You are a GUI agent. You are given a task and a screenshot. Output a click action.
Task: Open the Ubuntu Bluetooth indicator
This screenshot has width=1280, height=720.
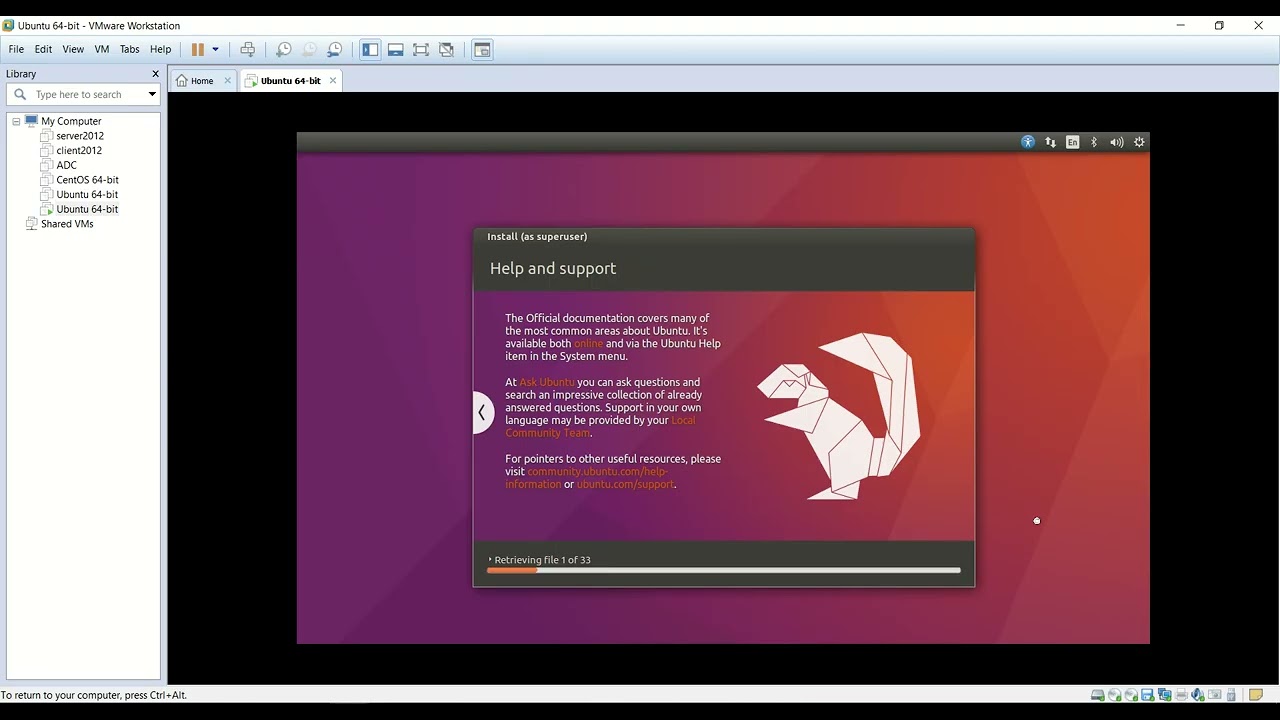tap(1094, 142)
